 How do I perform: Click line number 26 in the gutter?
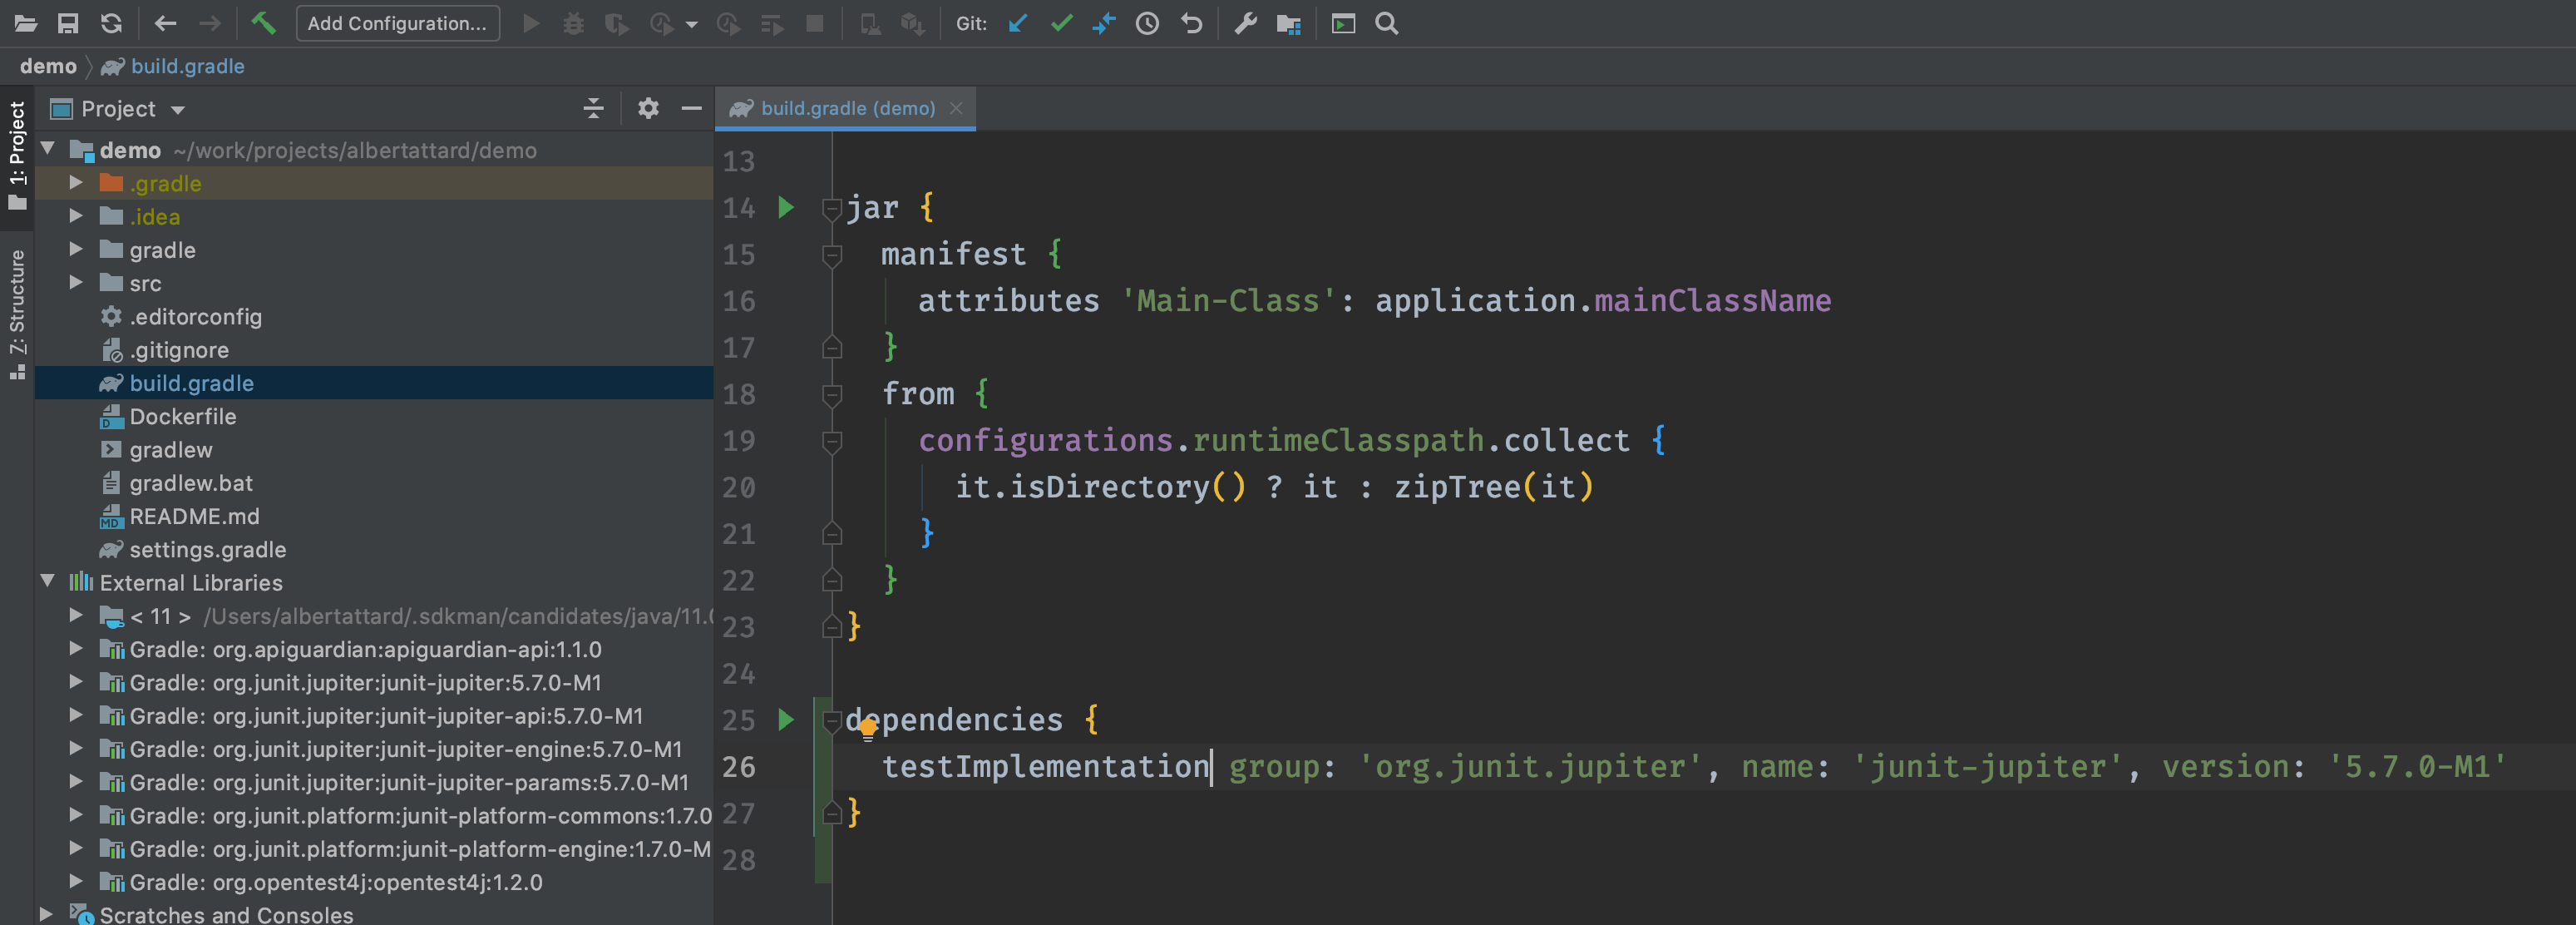coord(739,766)
